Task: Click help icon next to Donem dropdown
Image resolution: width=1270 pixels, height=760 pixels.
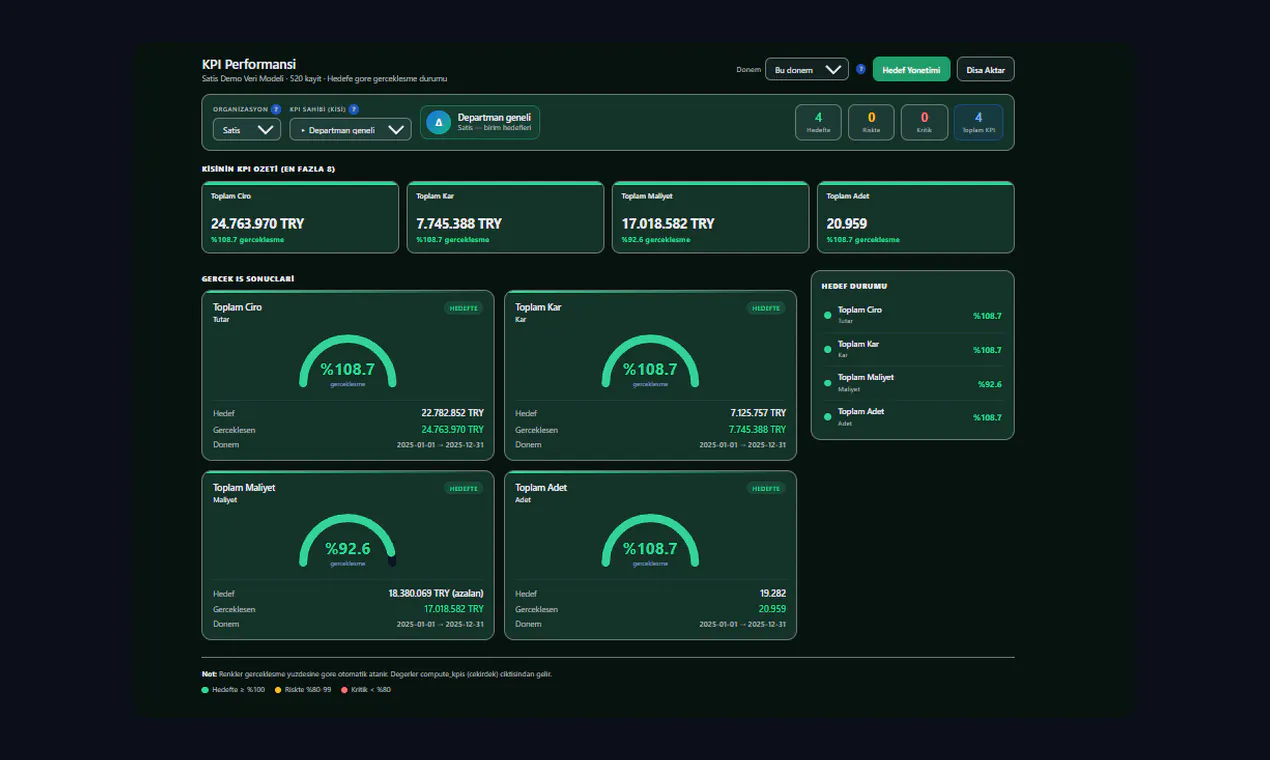Action: [861, 69]
